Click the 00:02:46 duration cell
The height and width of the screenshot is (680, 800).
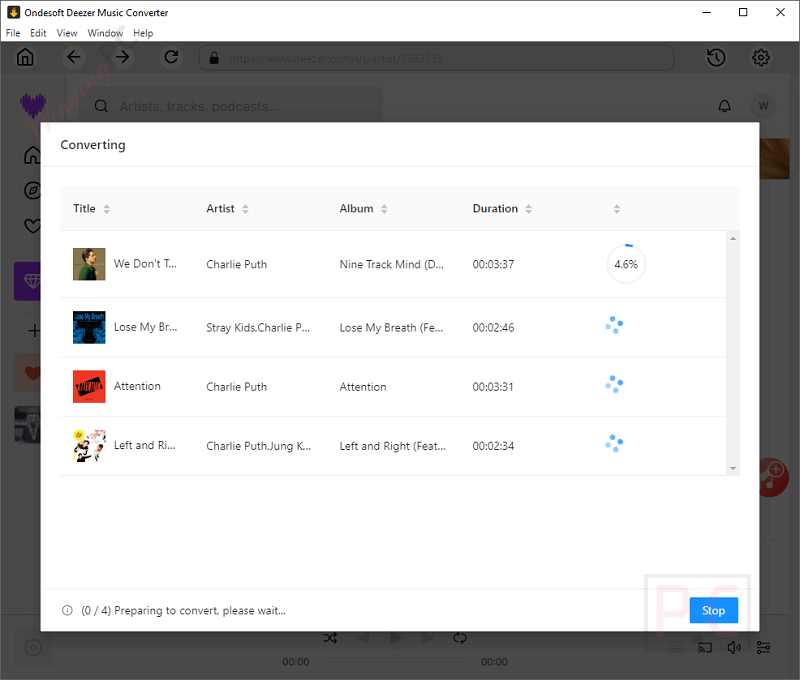coord(493,328)
